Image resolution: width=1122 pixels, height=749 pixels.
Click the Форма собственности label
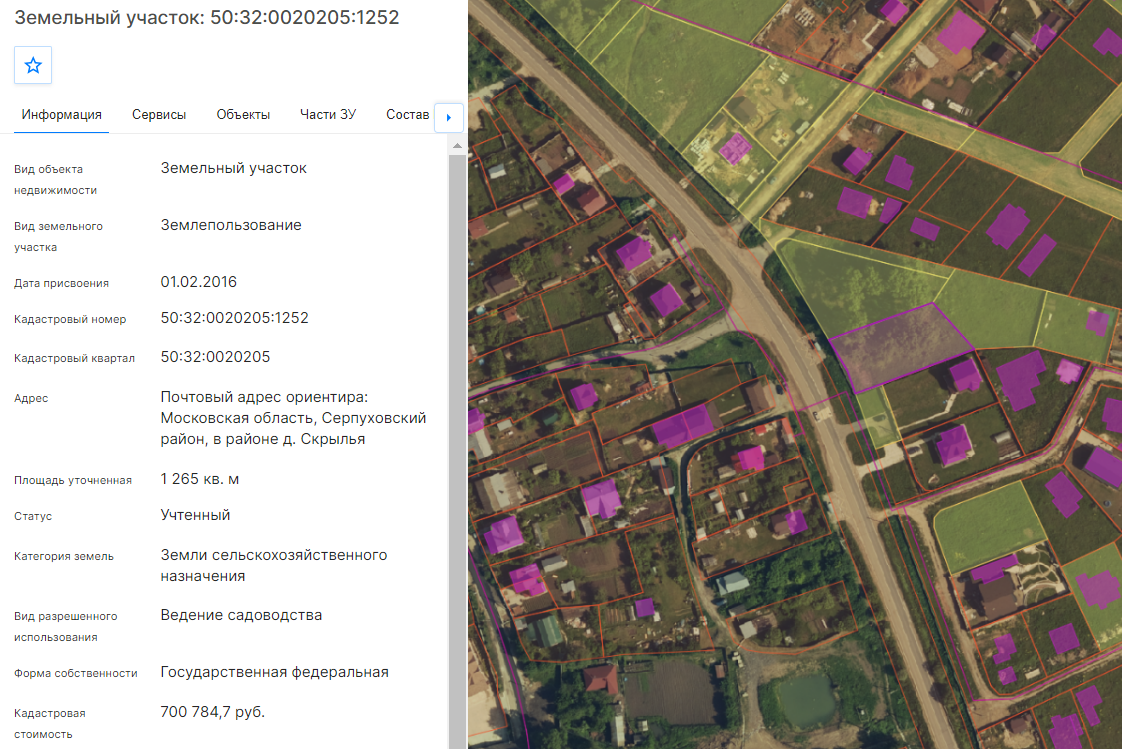(76, 673)
